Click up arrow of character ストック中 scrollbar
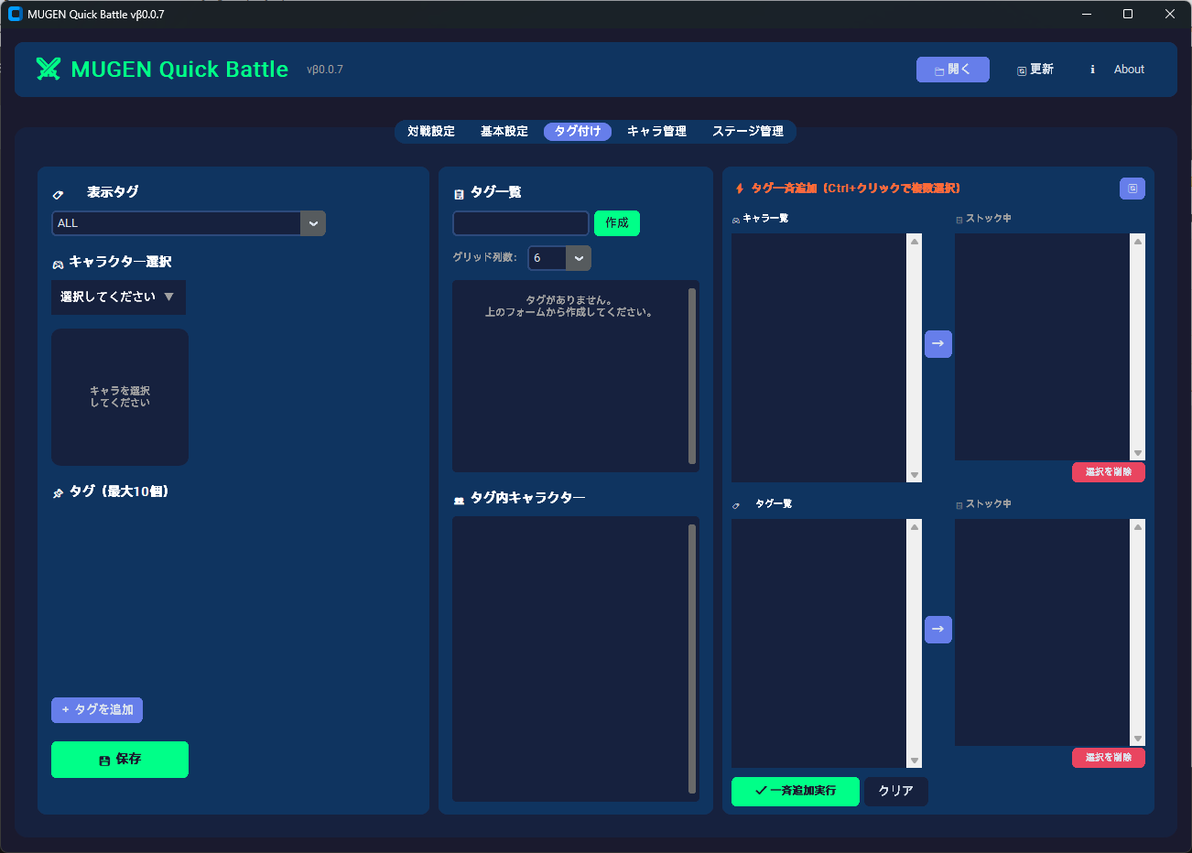 tap(1138, 242)
